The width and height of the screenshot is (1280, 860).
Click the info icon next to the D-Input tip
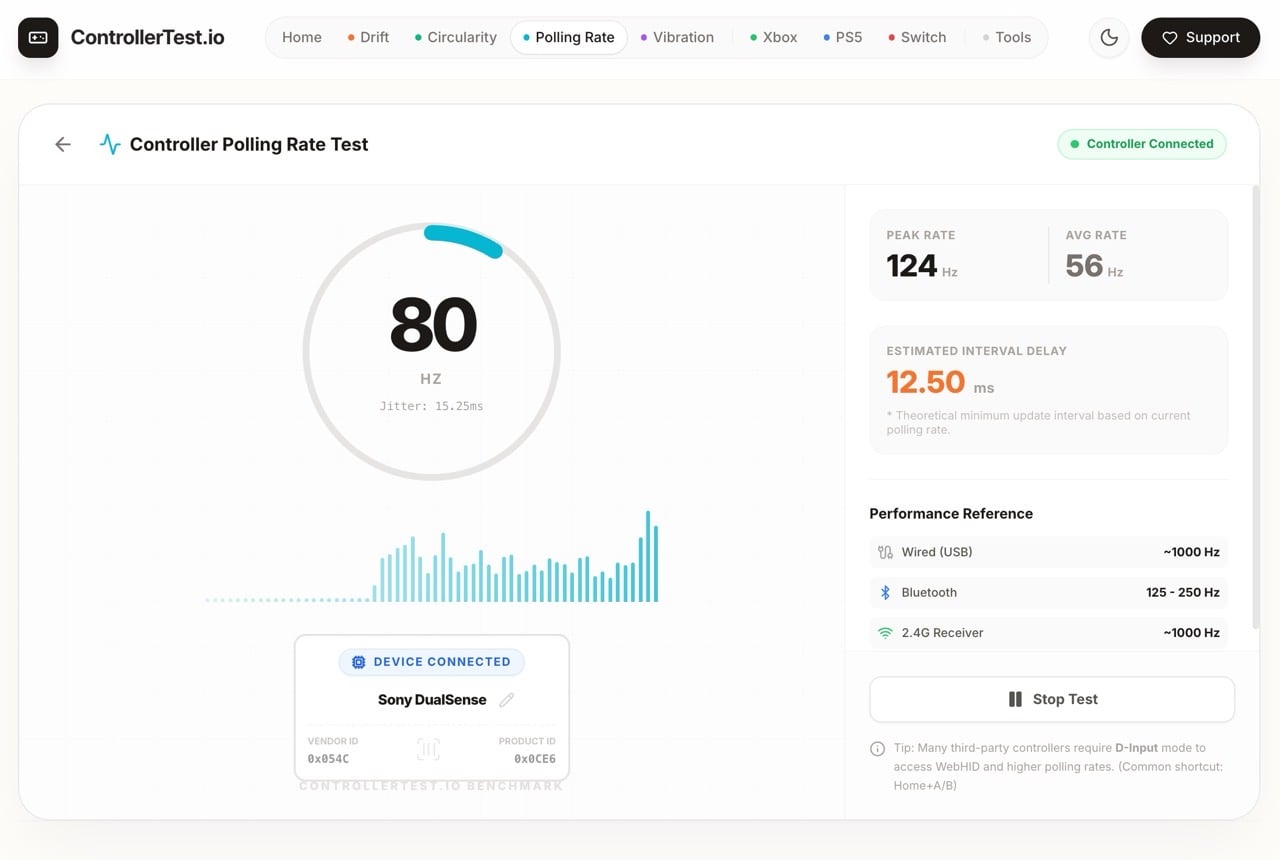877,748
